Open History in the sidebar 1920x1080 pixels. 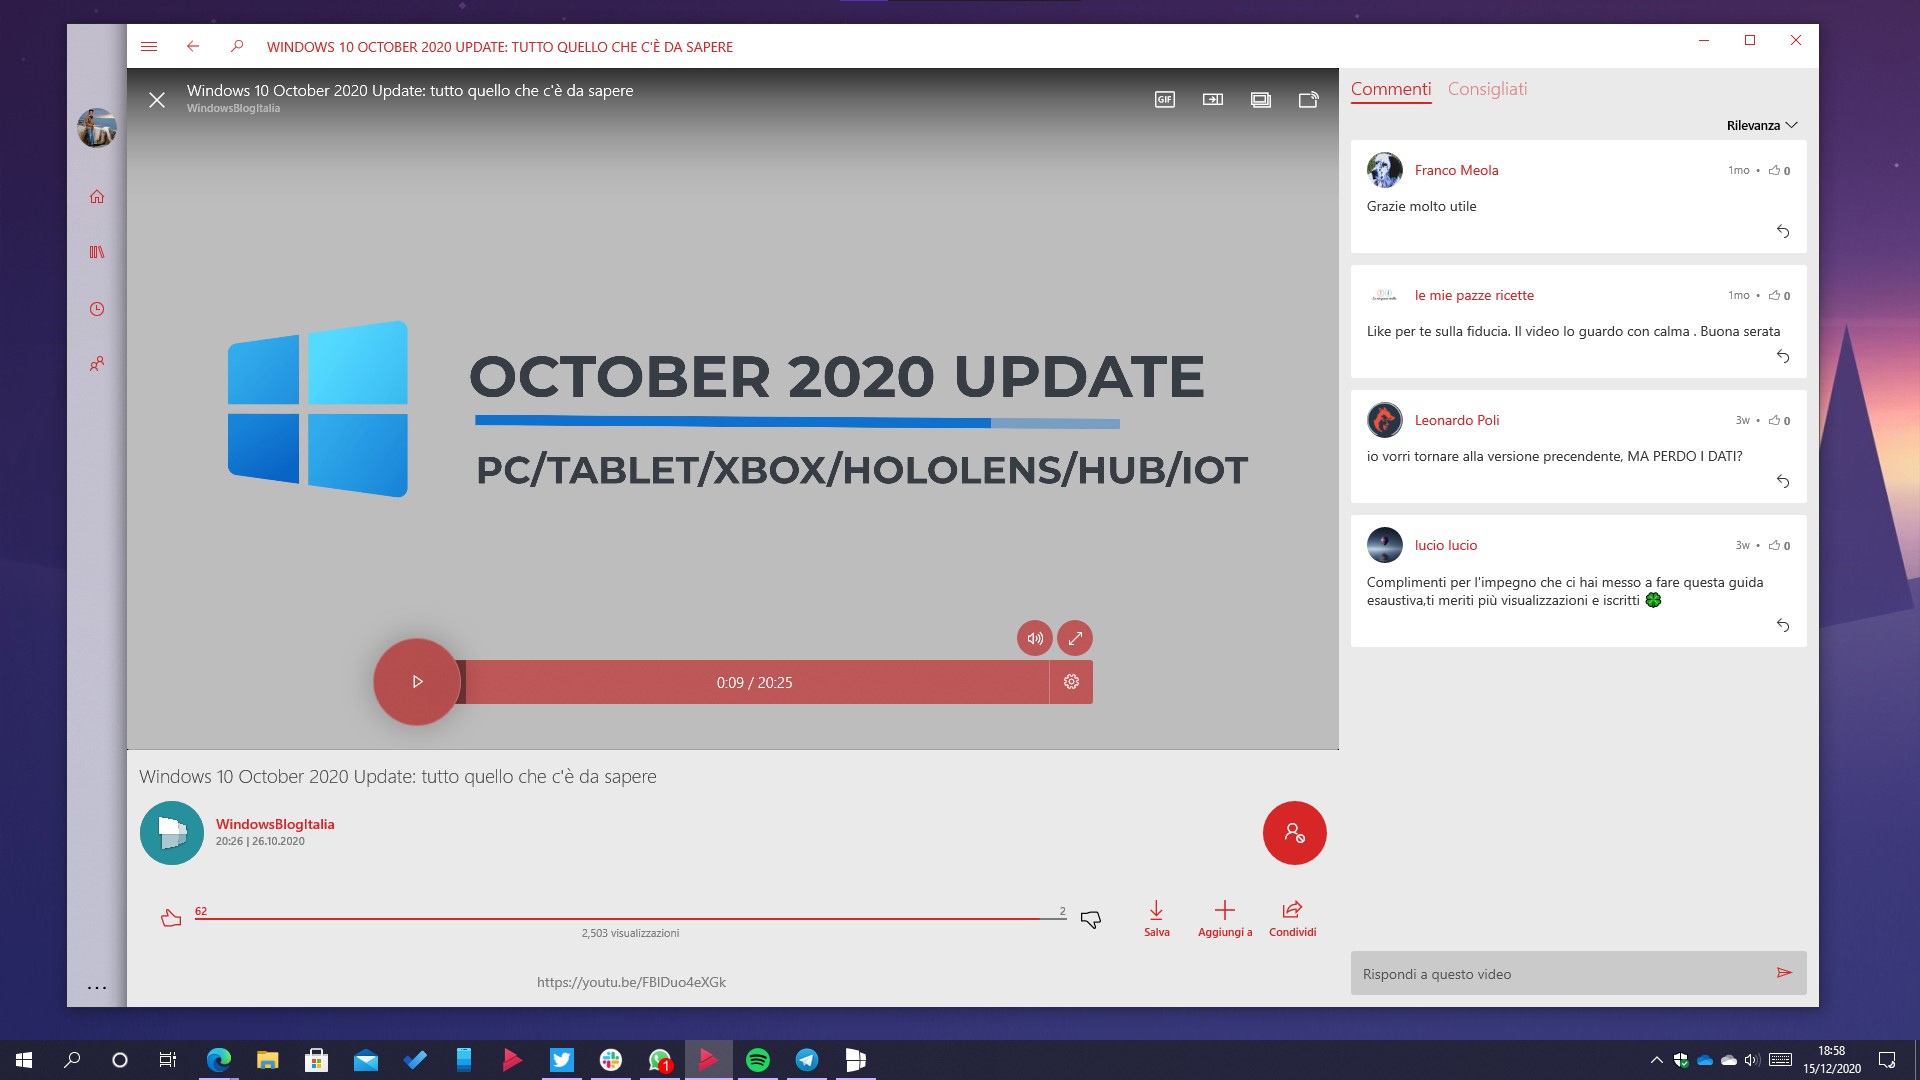click(97, 309)
